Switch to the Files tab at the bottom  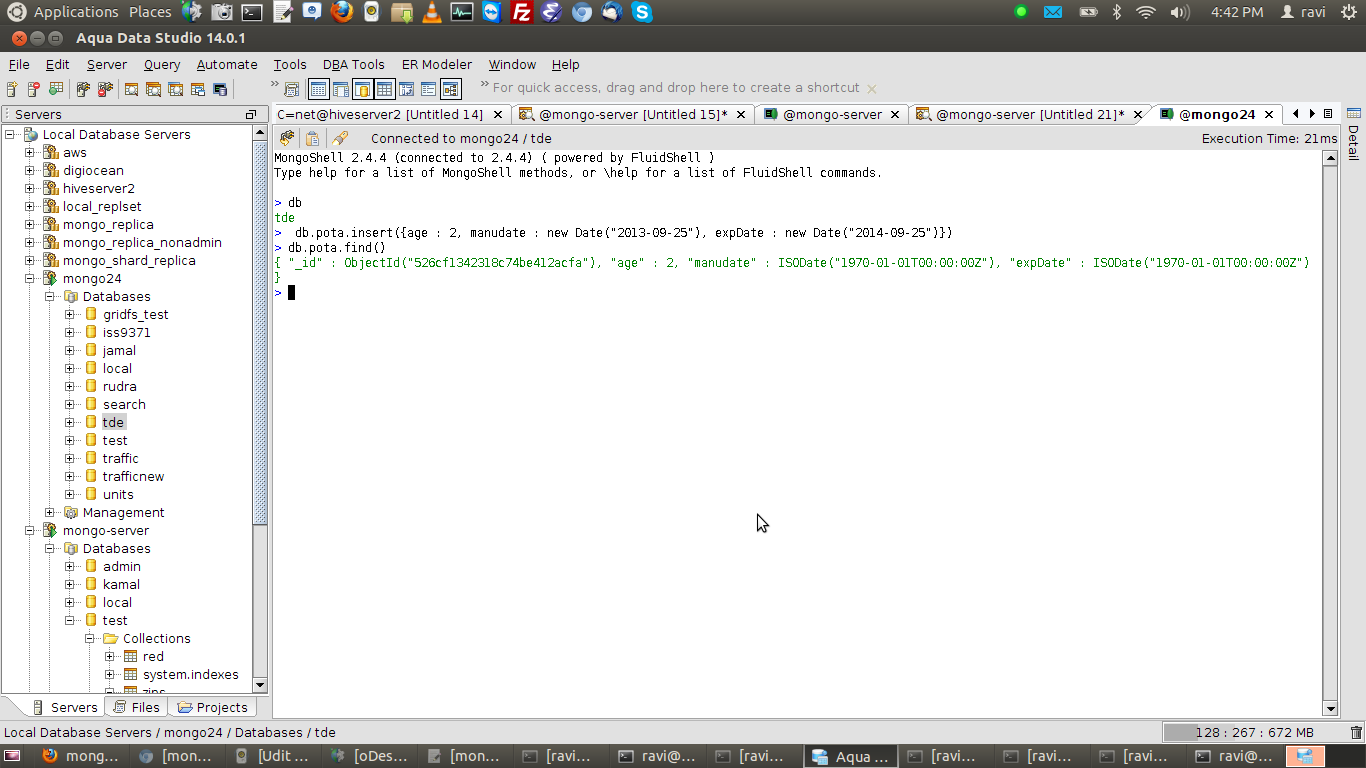tap(136, 707)
